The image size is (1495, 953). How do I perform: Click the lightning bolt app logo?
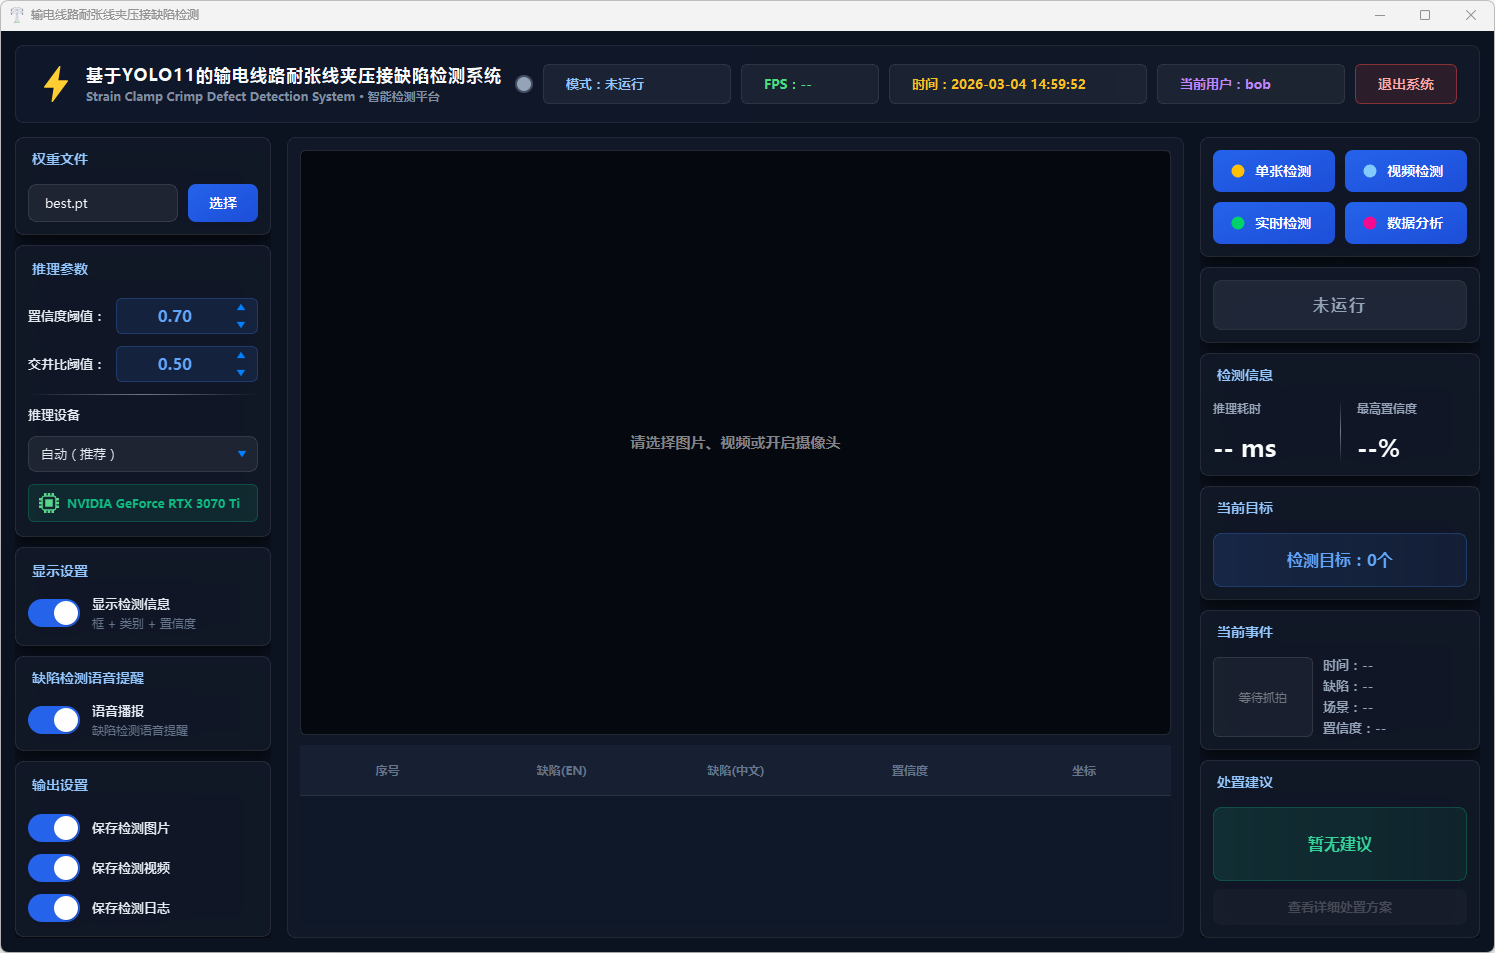(56, 84)
